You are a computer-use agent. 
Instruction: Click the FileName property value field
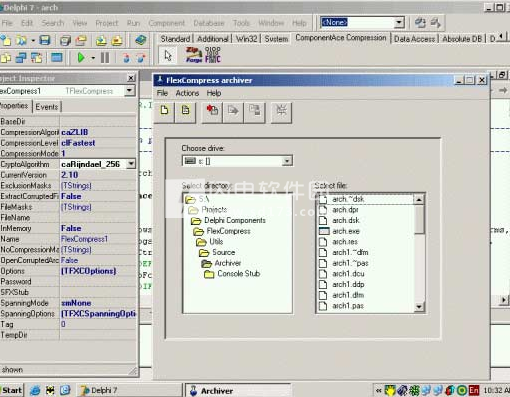pyautogui.click(x=98, y=217)
